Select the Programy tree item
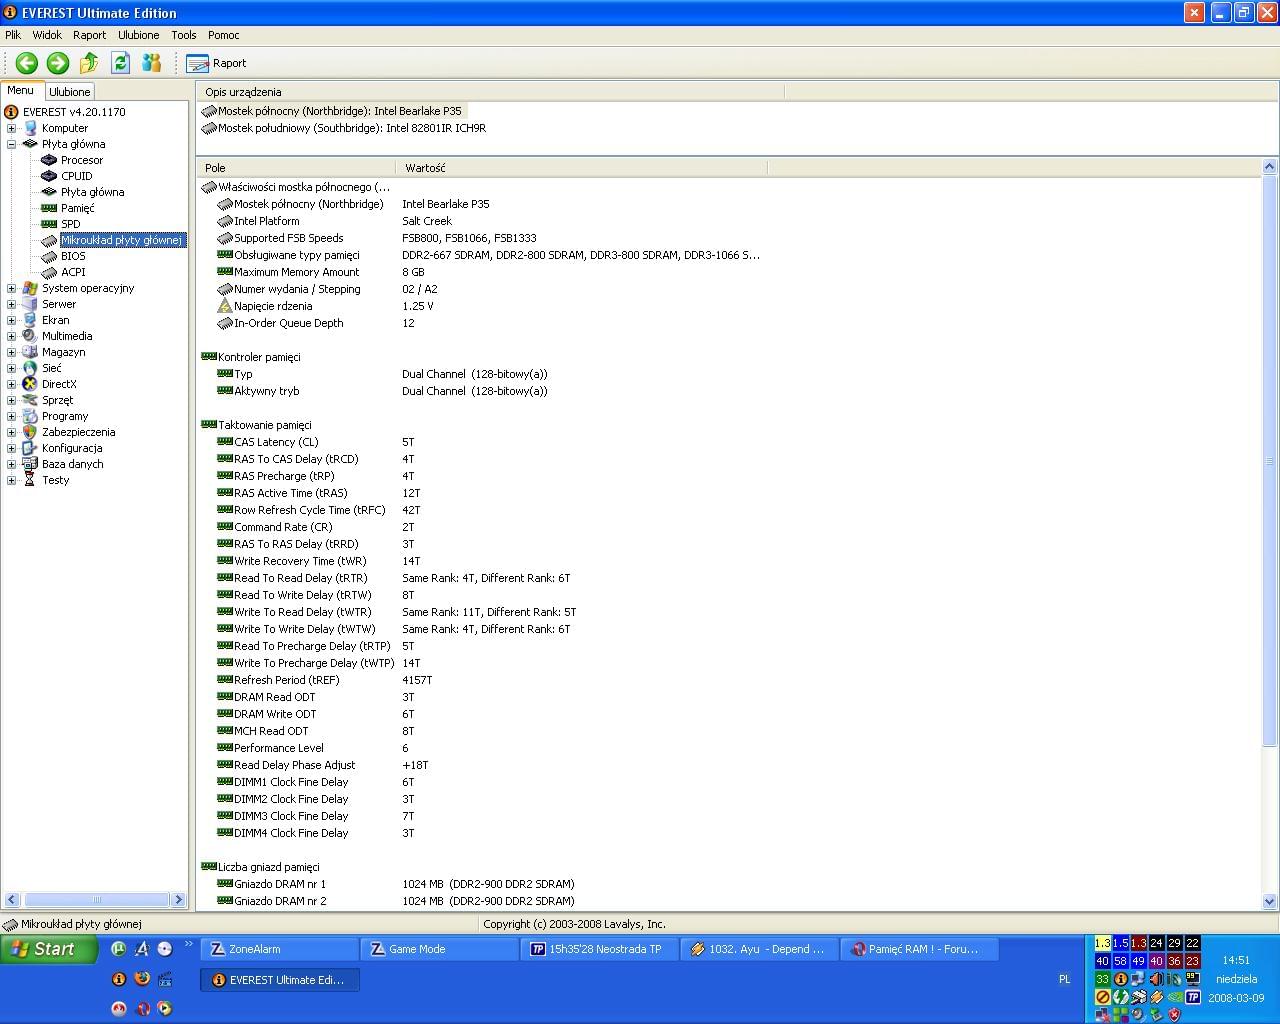Screen dimensions: 1280x1024 [65, 416]
